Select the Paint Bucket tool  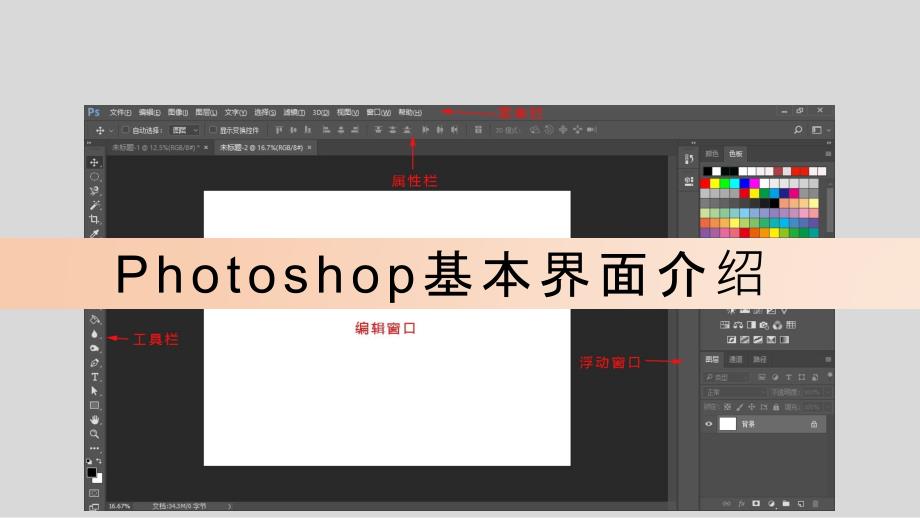[x=94, y=320]
